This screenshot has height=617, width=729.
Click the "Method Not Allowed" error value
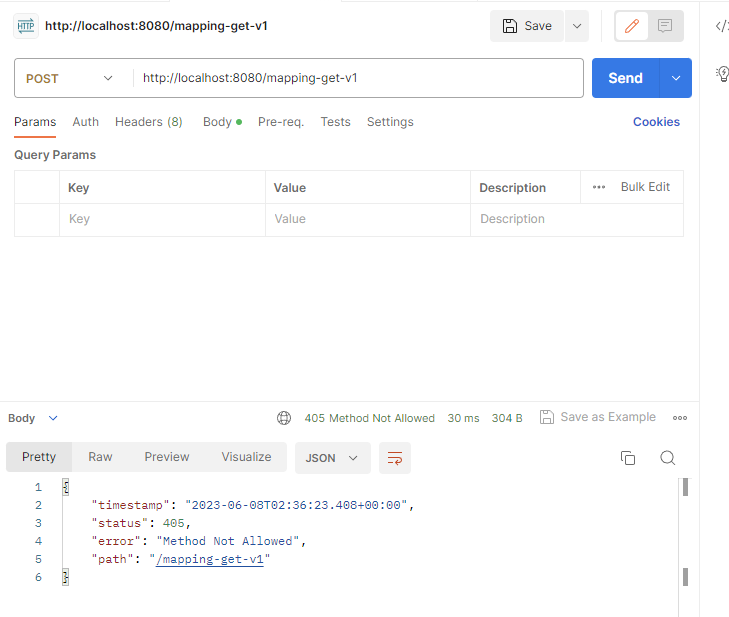[228, 541]
